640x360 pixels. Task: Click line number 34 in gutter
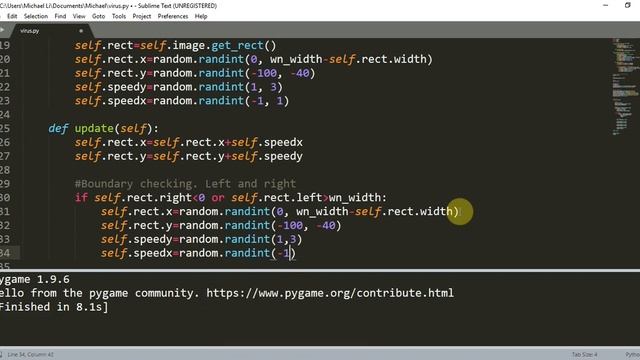click(x=5, y=253)
